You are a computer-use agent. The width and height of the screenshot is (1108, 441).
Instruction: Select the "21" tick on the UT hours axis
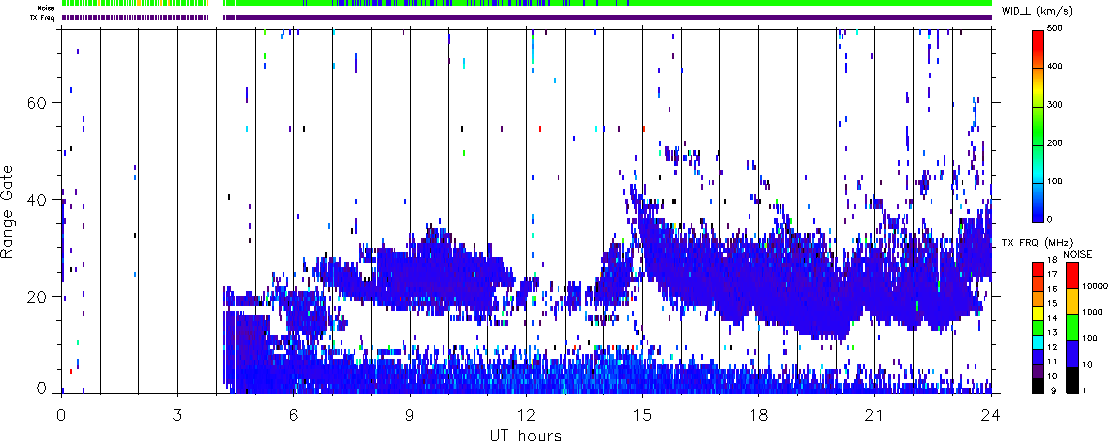(x=874, y=415)
